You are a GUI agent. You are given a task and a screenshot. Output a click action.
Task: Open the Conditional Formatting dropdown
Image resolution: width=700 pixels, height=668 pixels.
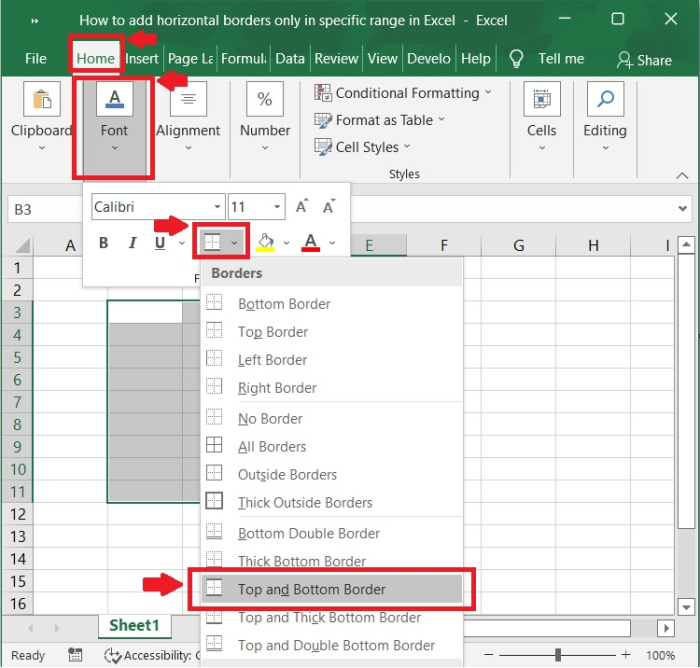coord(403,93)
